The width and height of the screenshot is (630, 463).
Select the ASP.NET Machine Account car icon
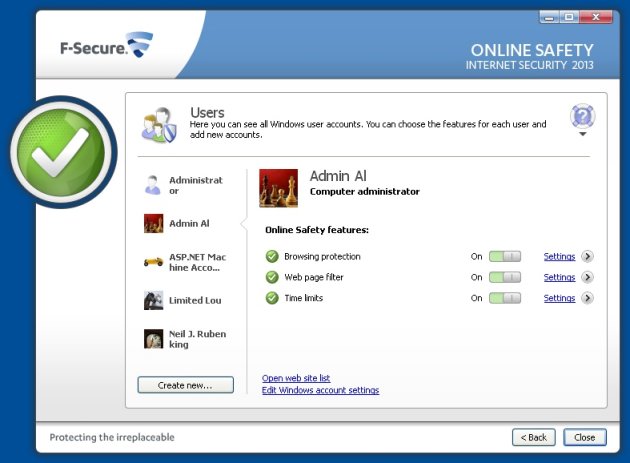pos(153,262)
